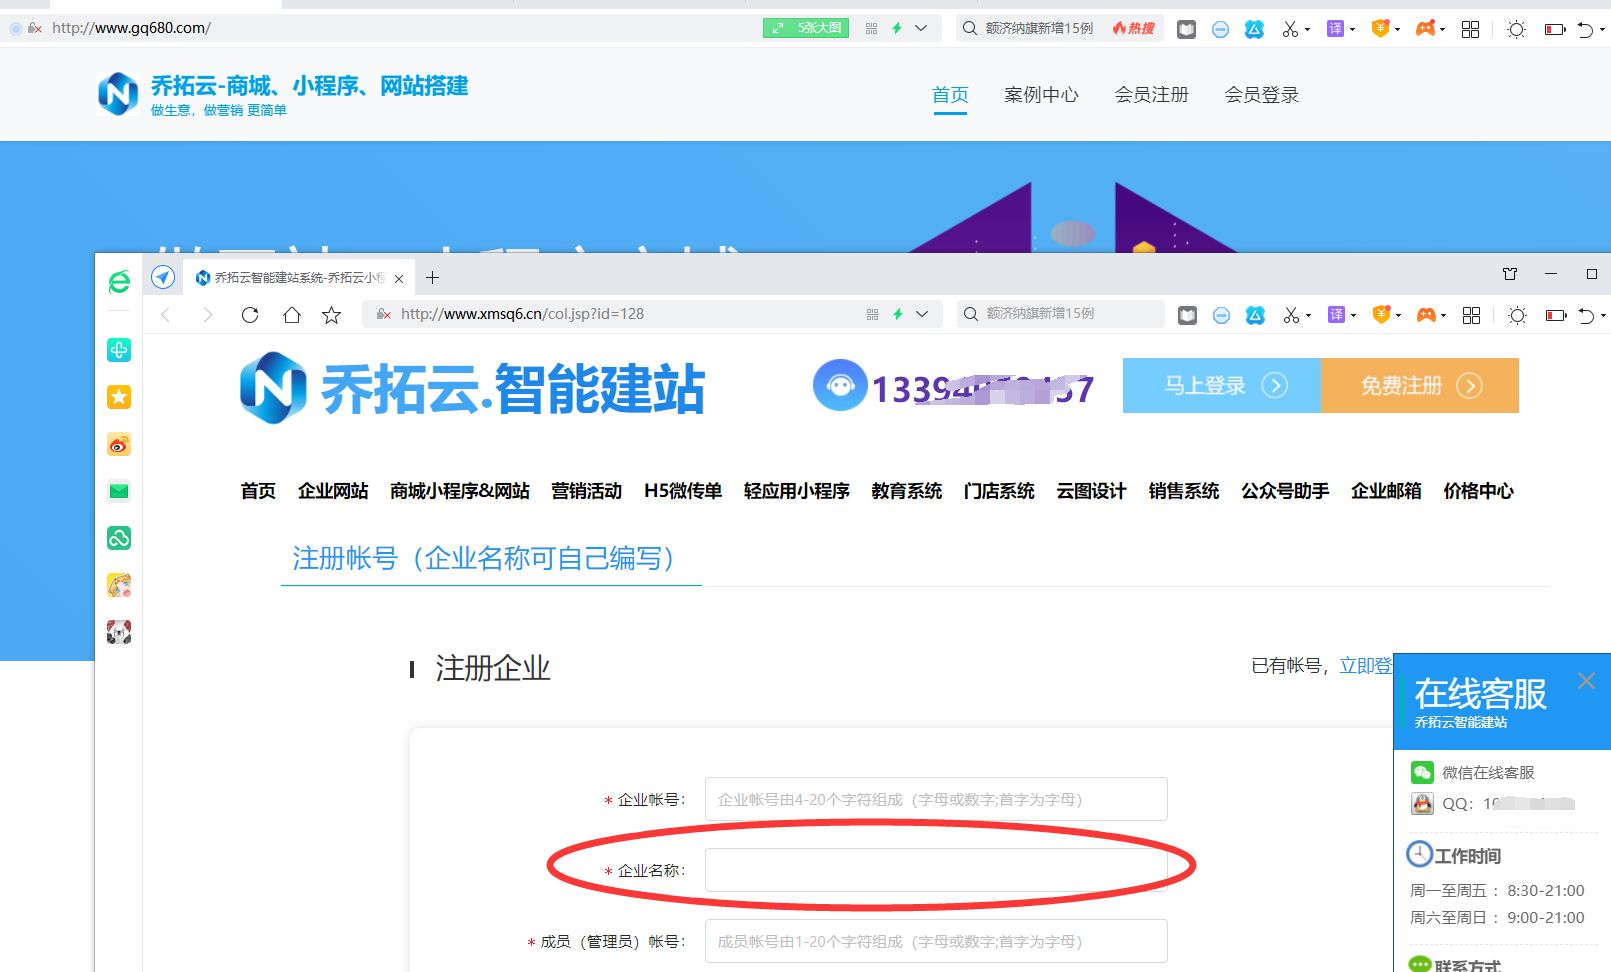Expand the address bar dropdown in front window

(922, 314)
